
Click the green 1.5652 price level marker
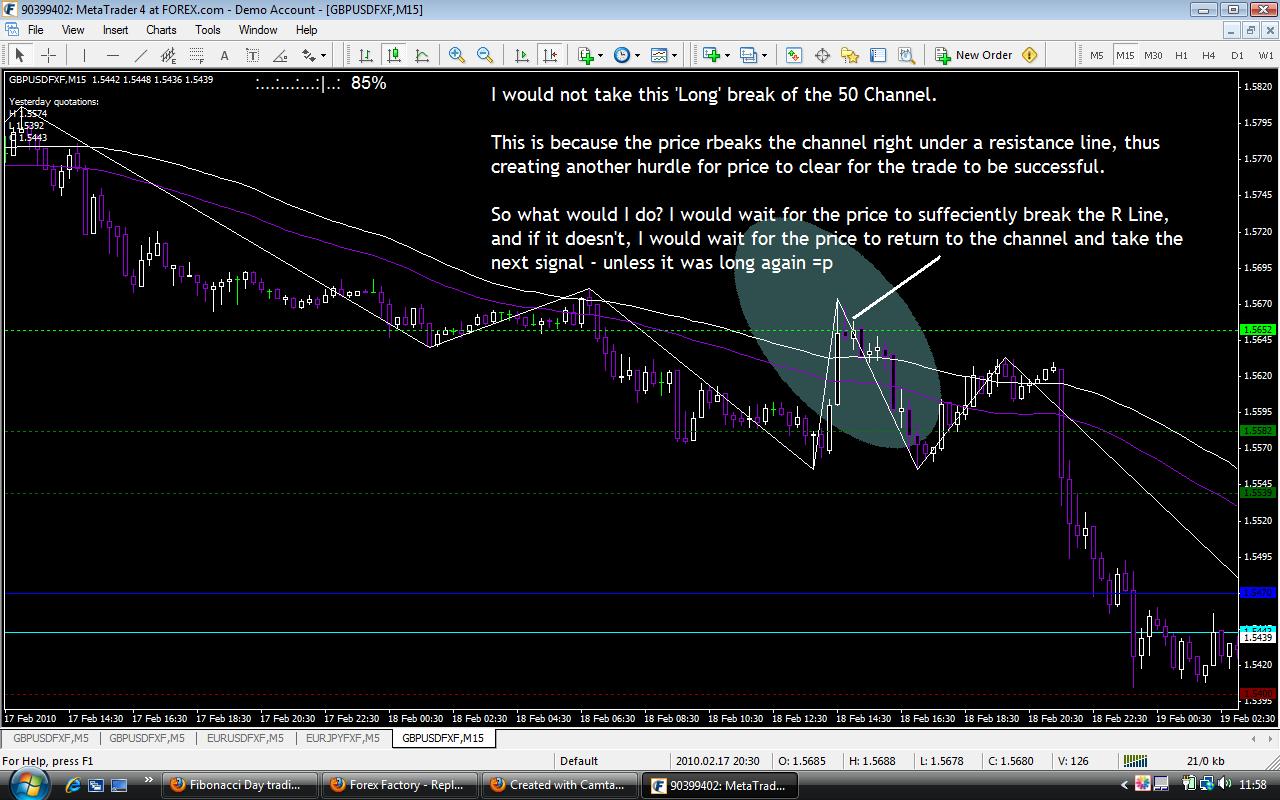[1257, 330]
